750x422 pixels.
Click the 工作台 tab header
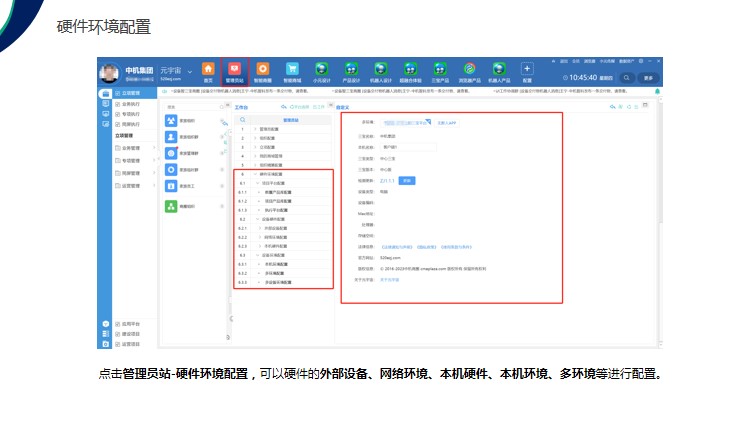click(242, 107)
